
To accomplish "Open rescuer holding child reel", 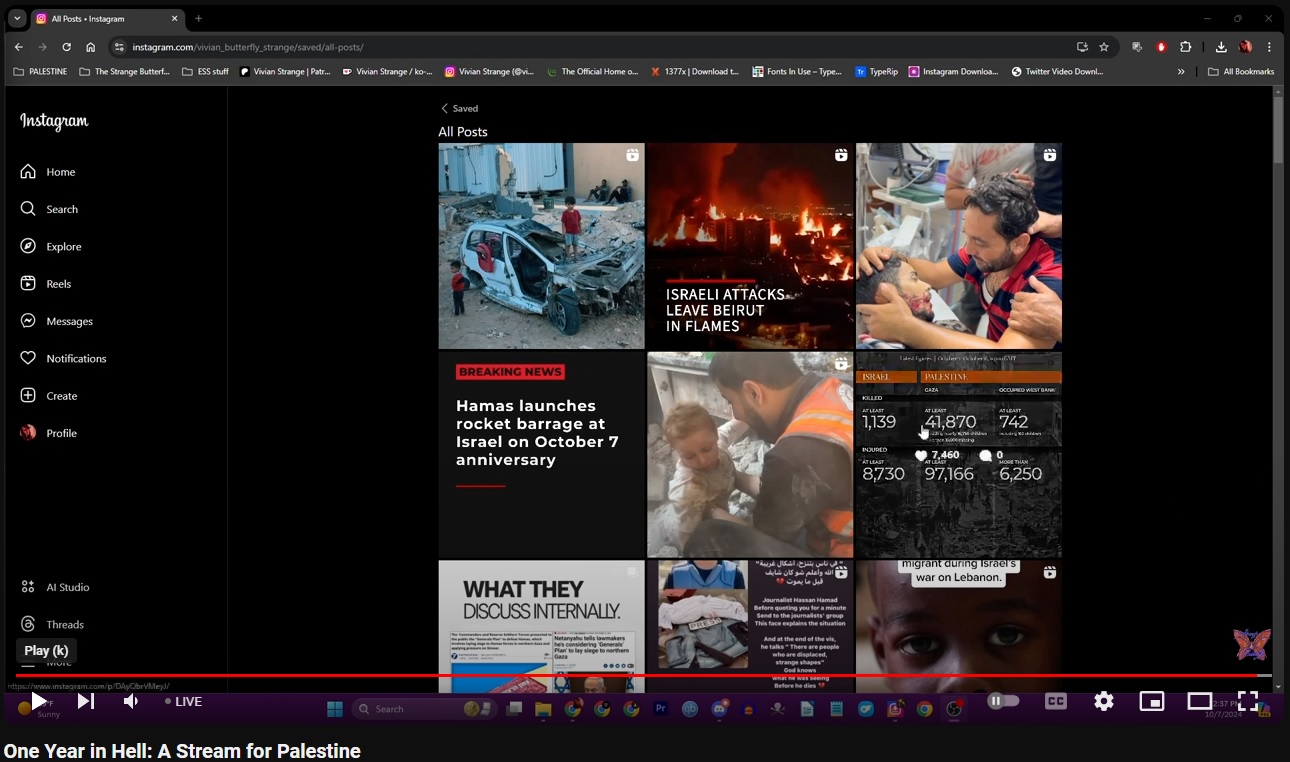I will (x=750, y=455).
